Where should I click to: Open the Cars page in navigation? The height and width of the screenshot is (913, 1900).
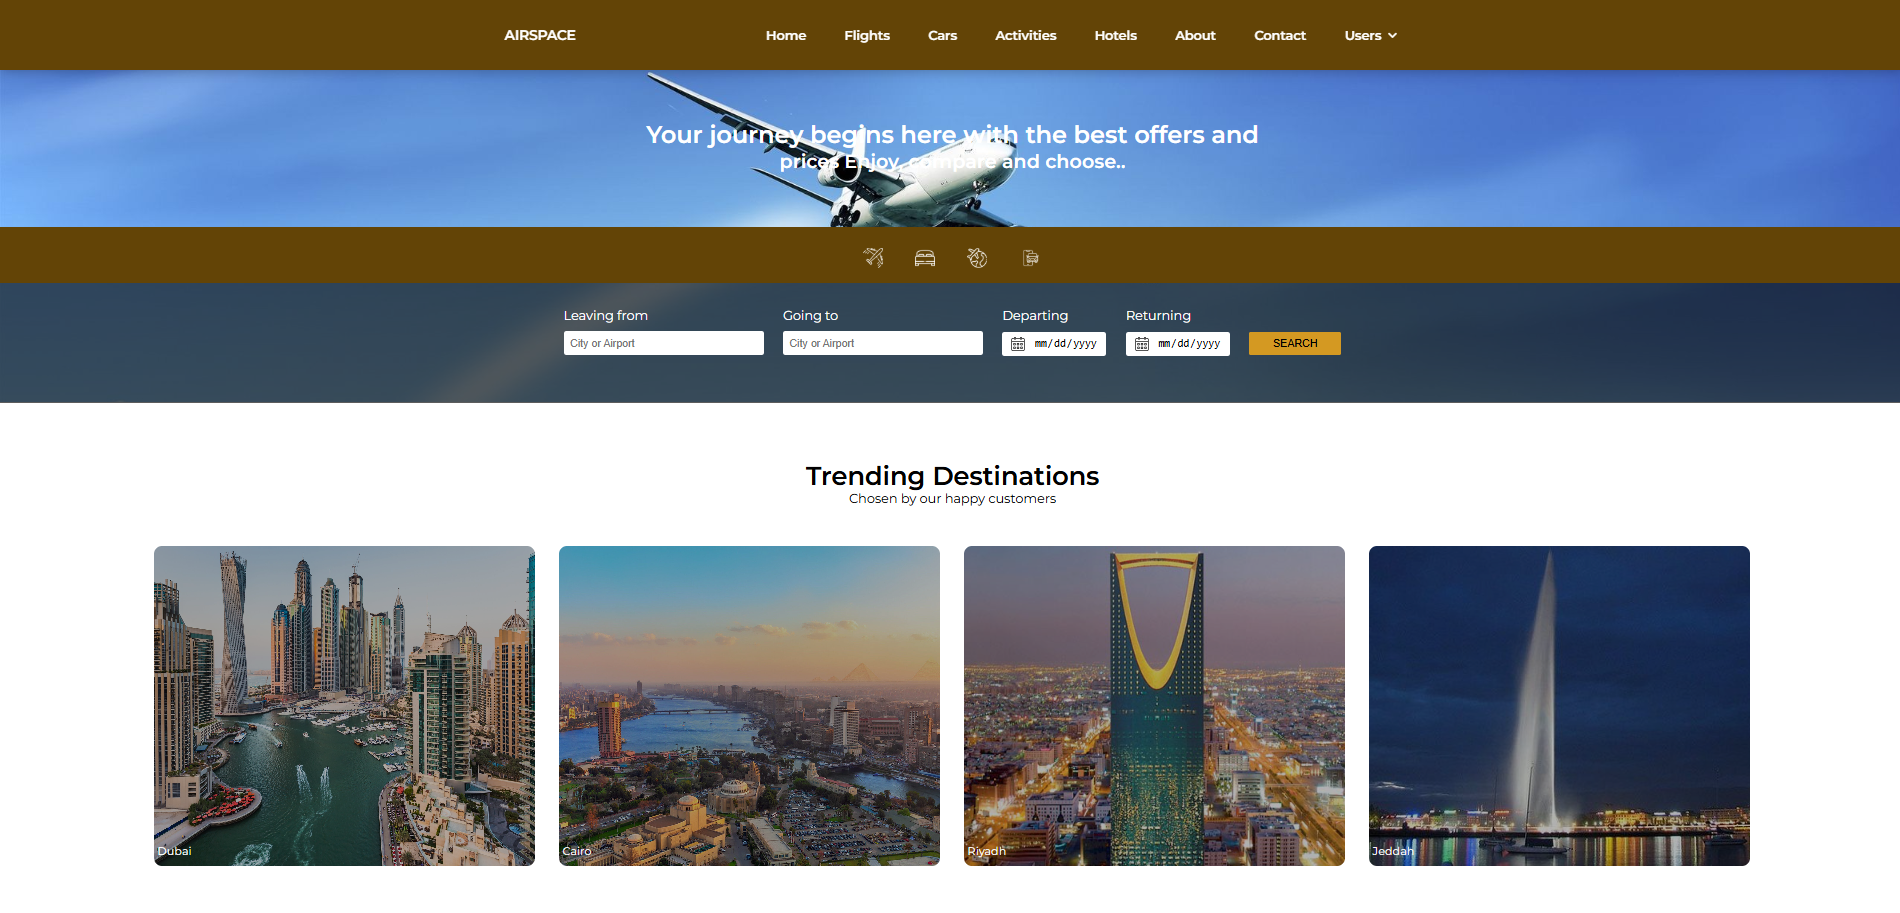click(x=942, y=35)
